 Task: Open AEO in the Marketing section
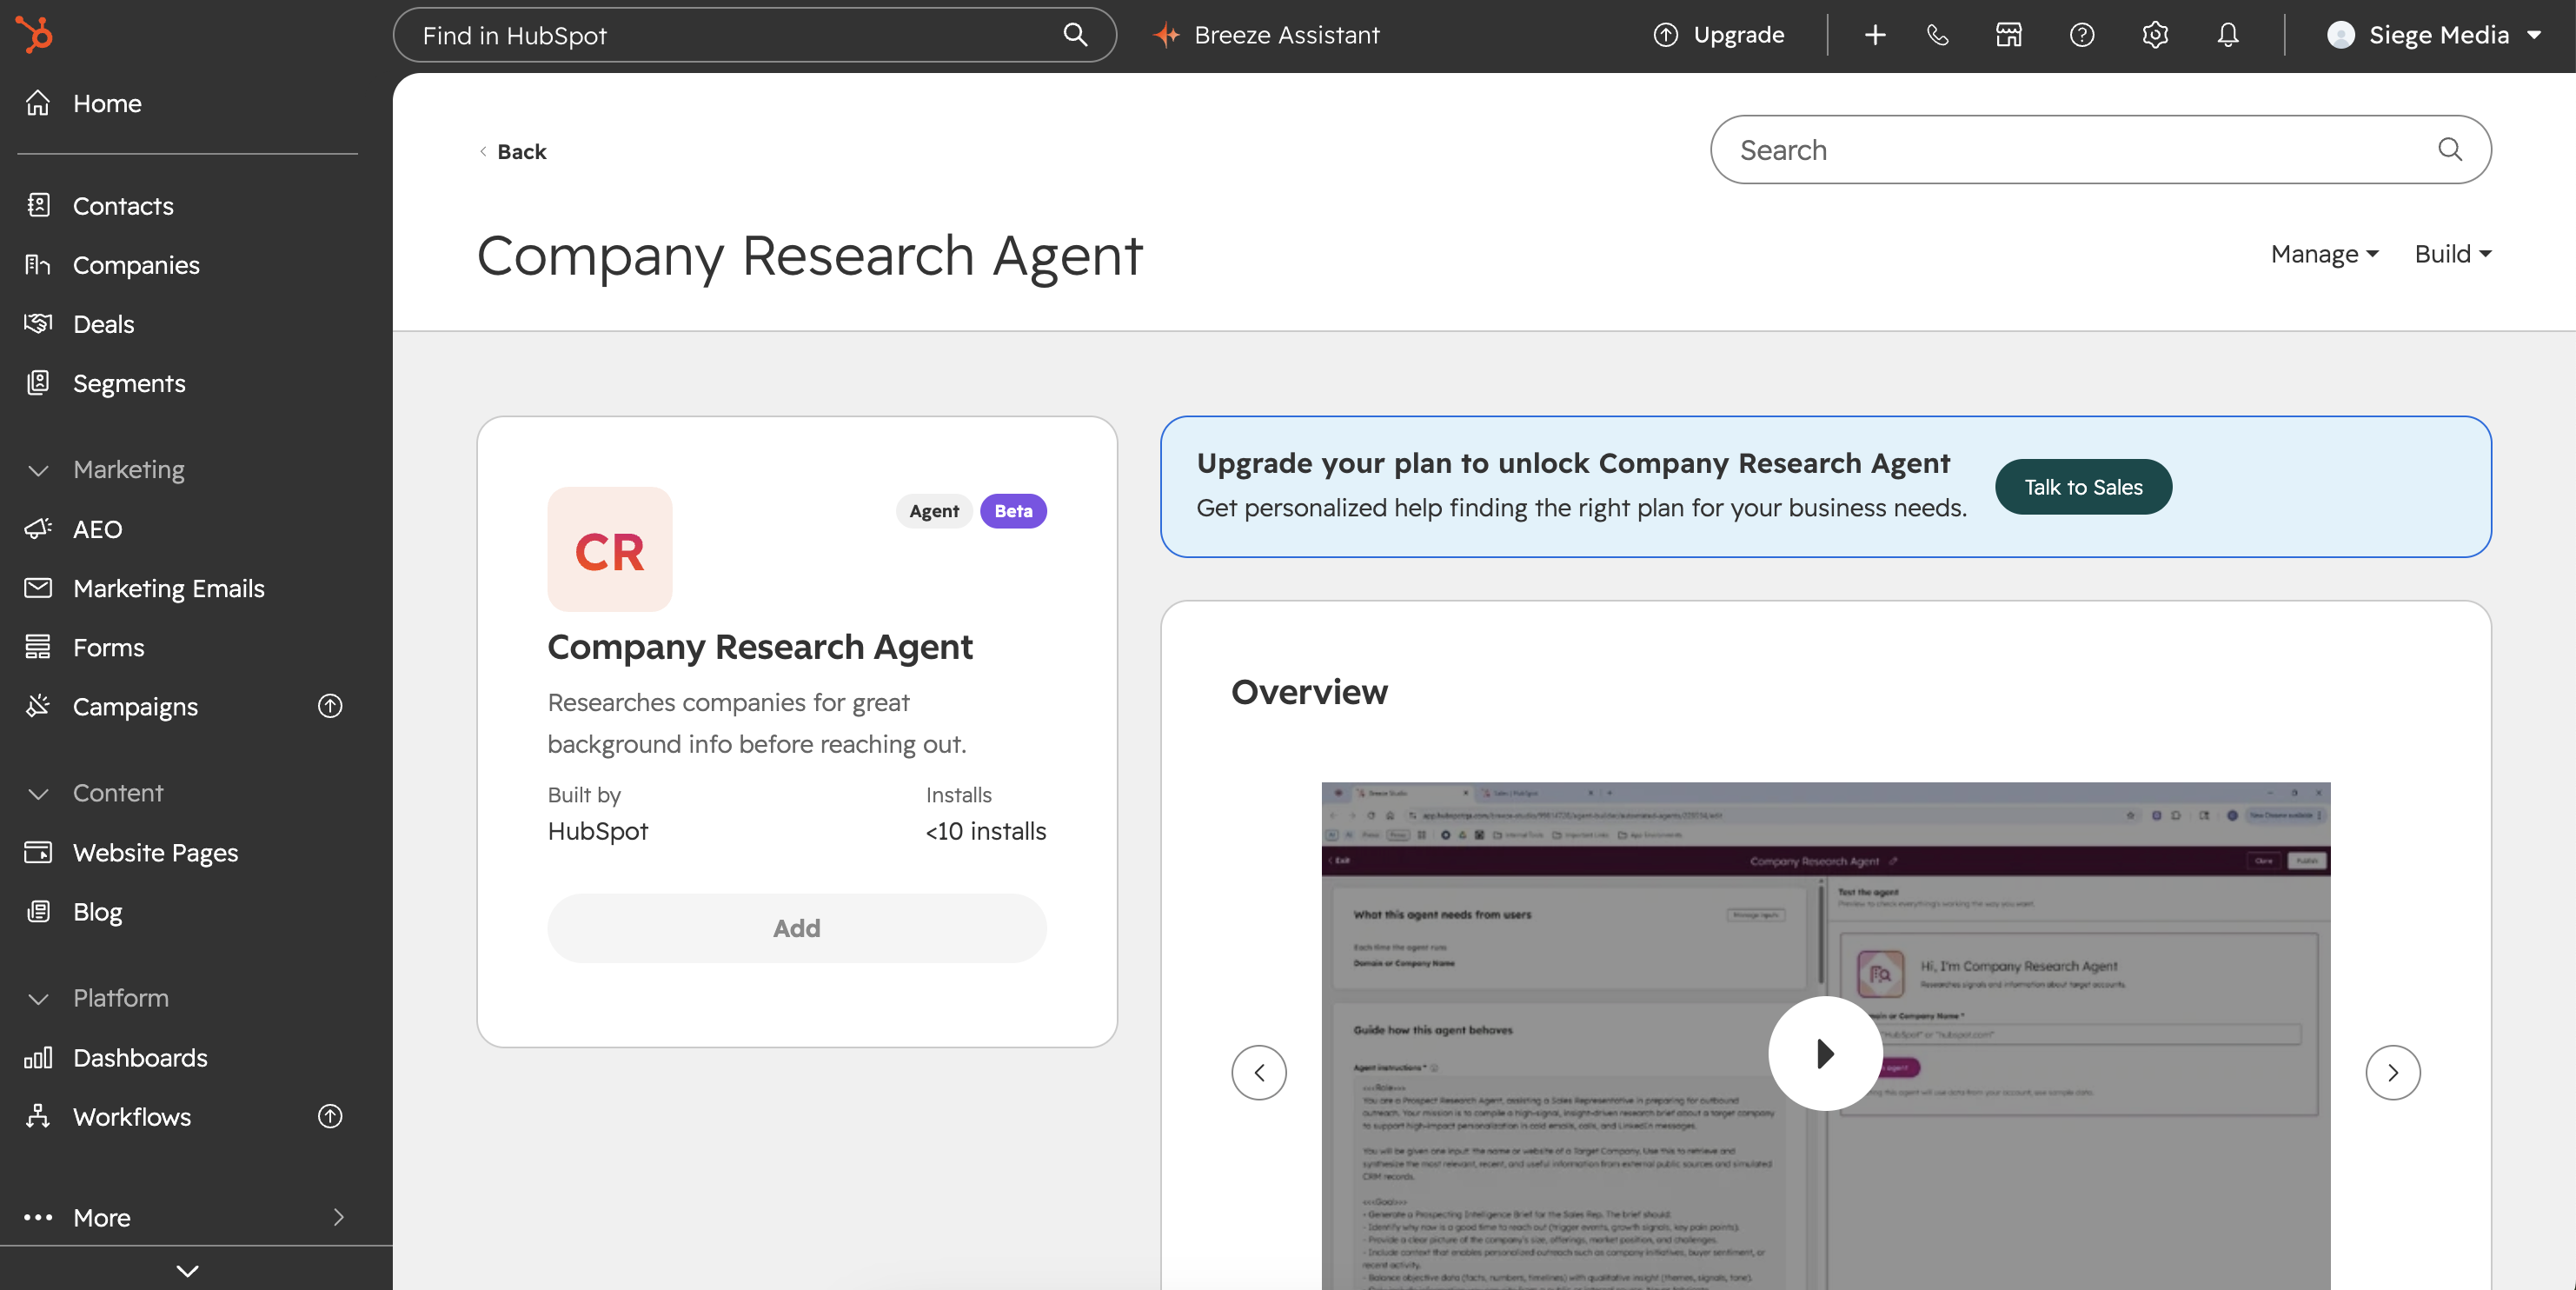97,529
